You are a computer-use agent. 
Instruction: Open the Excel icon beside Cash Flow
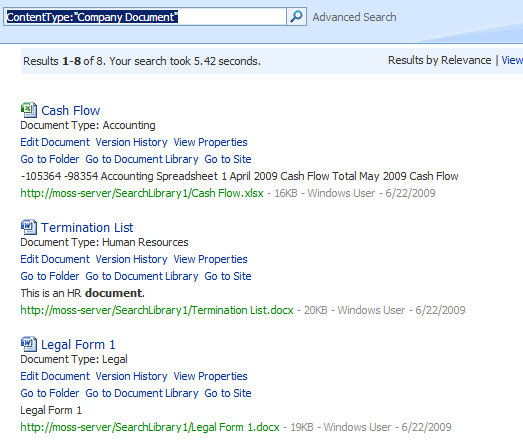tap(29, 110)
